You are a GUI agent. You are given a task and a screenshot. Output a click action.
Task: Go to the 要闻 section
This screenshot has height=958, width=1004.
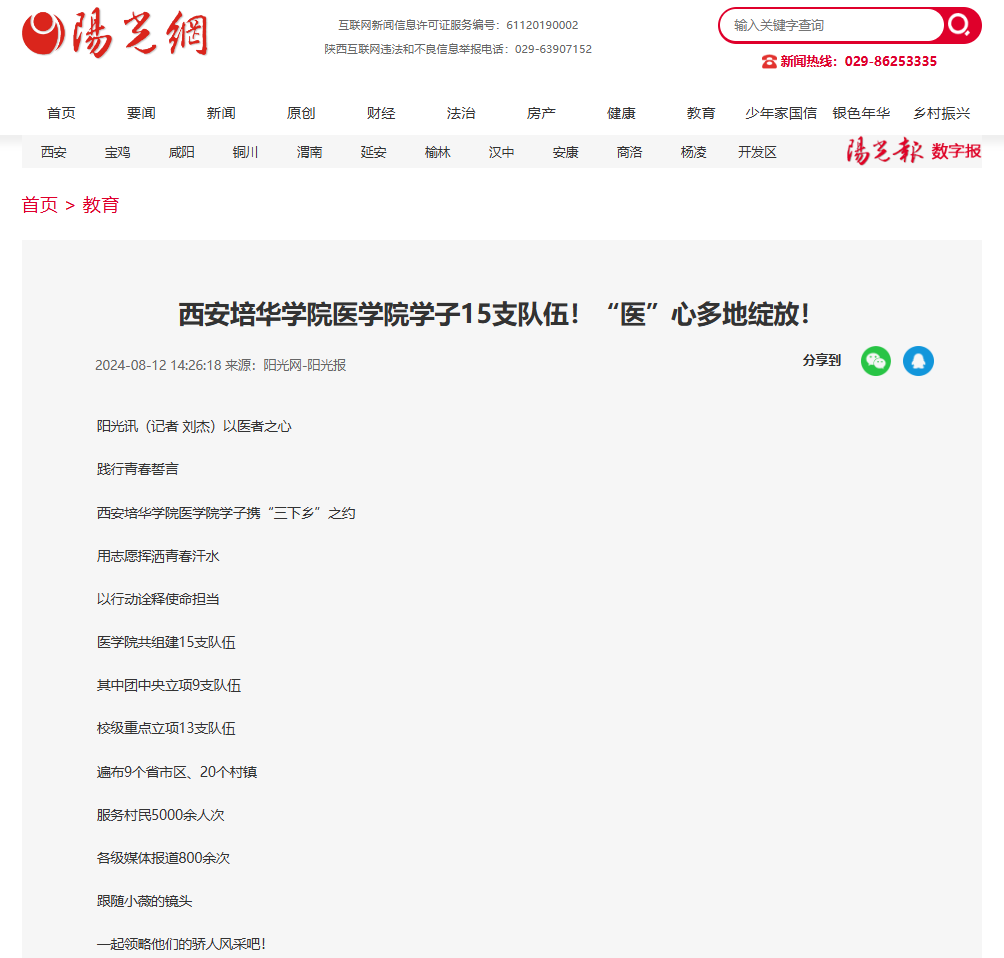pyautogui.click(x=141, y=113)
